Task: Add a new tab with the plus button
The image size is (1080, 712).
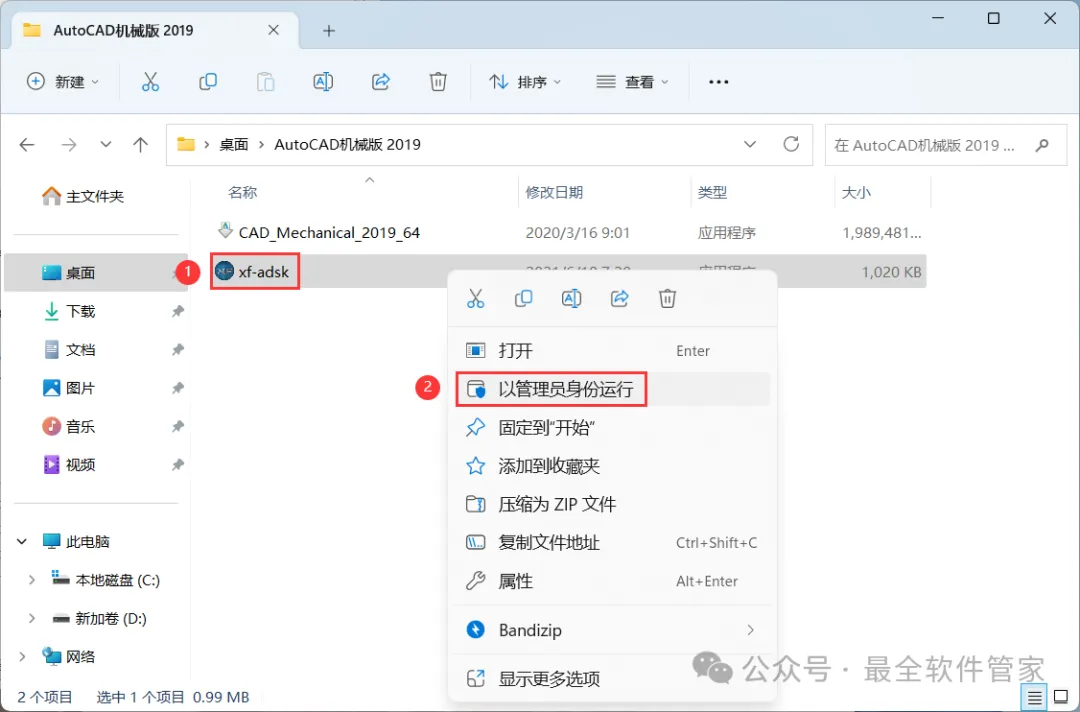Action: (329, 30)
